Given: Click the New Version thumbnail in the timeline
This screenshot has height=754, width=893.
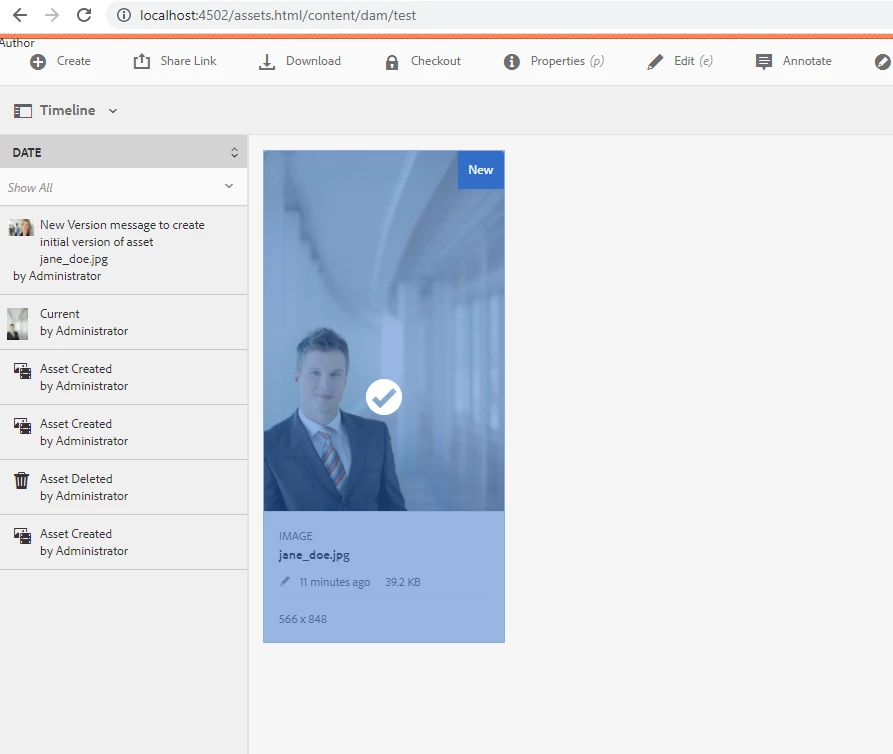Looking at the screenshot, I should coord(21,228).
